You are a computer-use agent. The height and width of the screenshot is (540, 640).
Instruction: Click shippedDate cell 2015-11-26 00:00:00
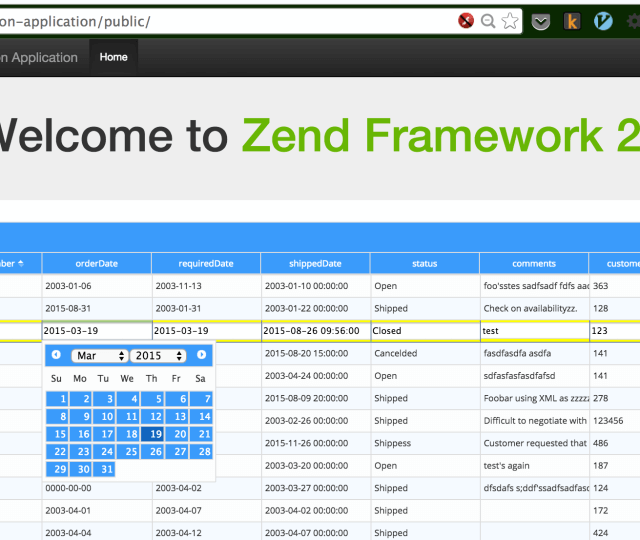pos(316,443)
